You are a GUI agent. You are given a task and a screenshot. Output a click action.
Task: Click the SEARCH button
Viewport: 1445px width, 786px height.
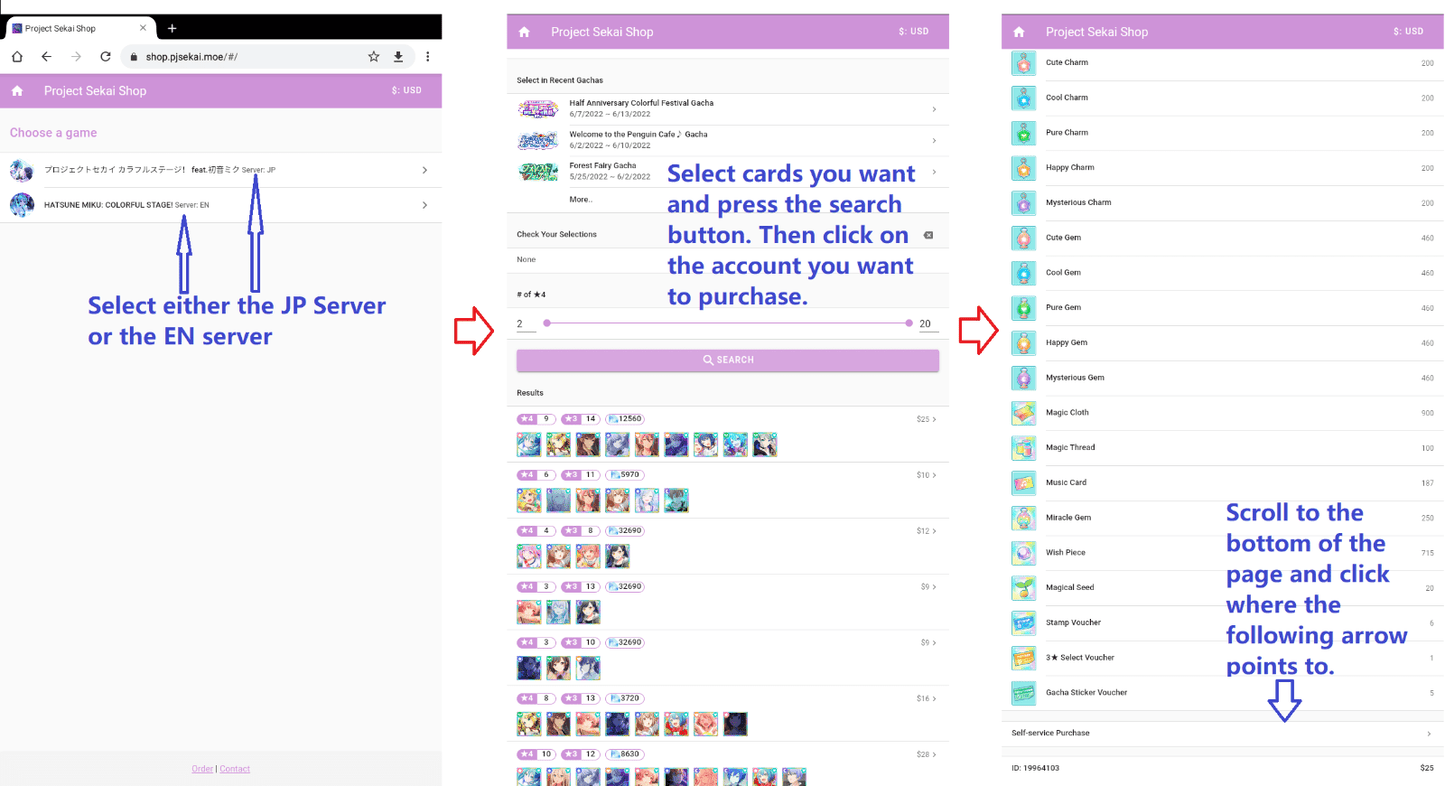[727, 360]
